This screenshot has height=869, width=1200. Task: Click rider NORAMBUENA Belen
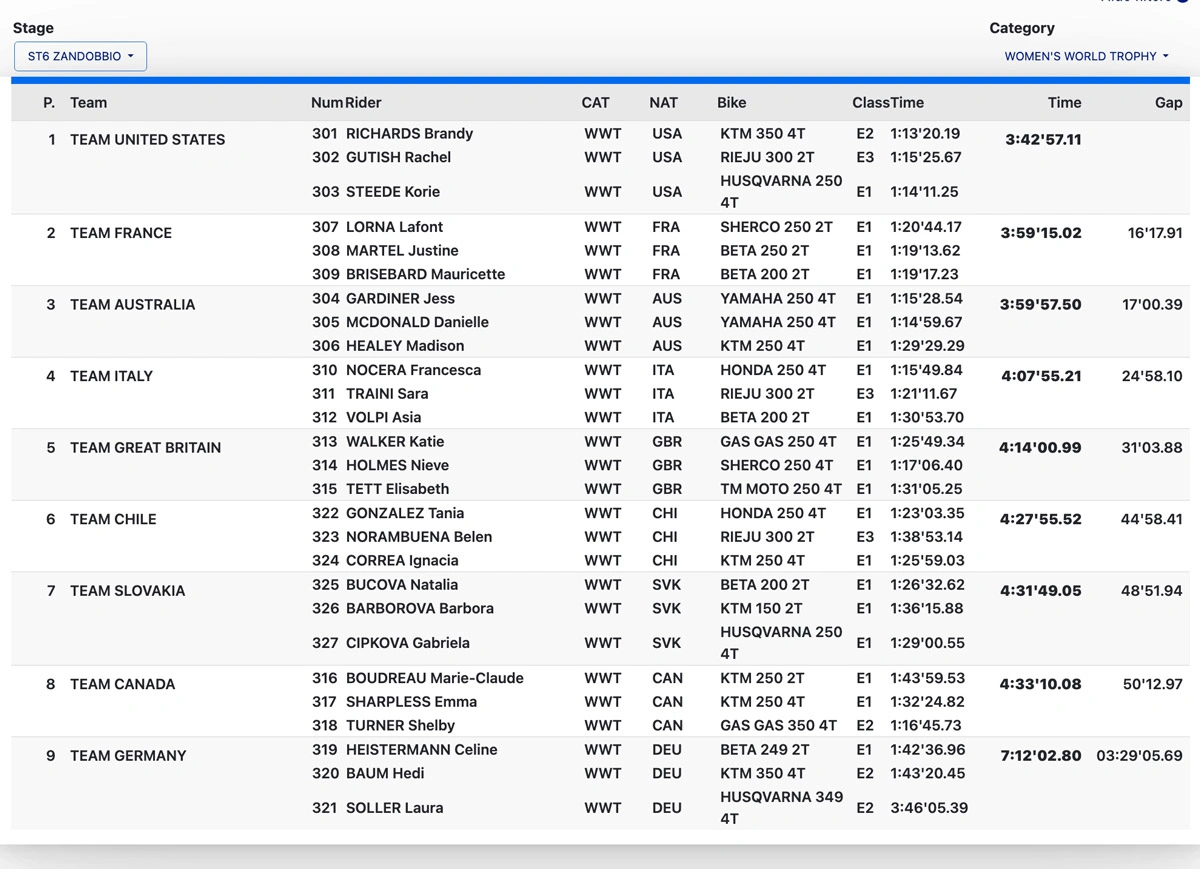click(419, 537)
